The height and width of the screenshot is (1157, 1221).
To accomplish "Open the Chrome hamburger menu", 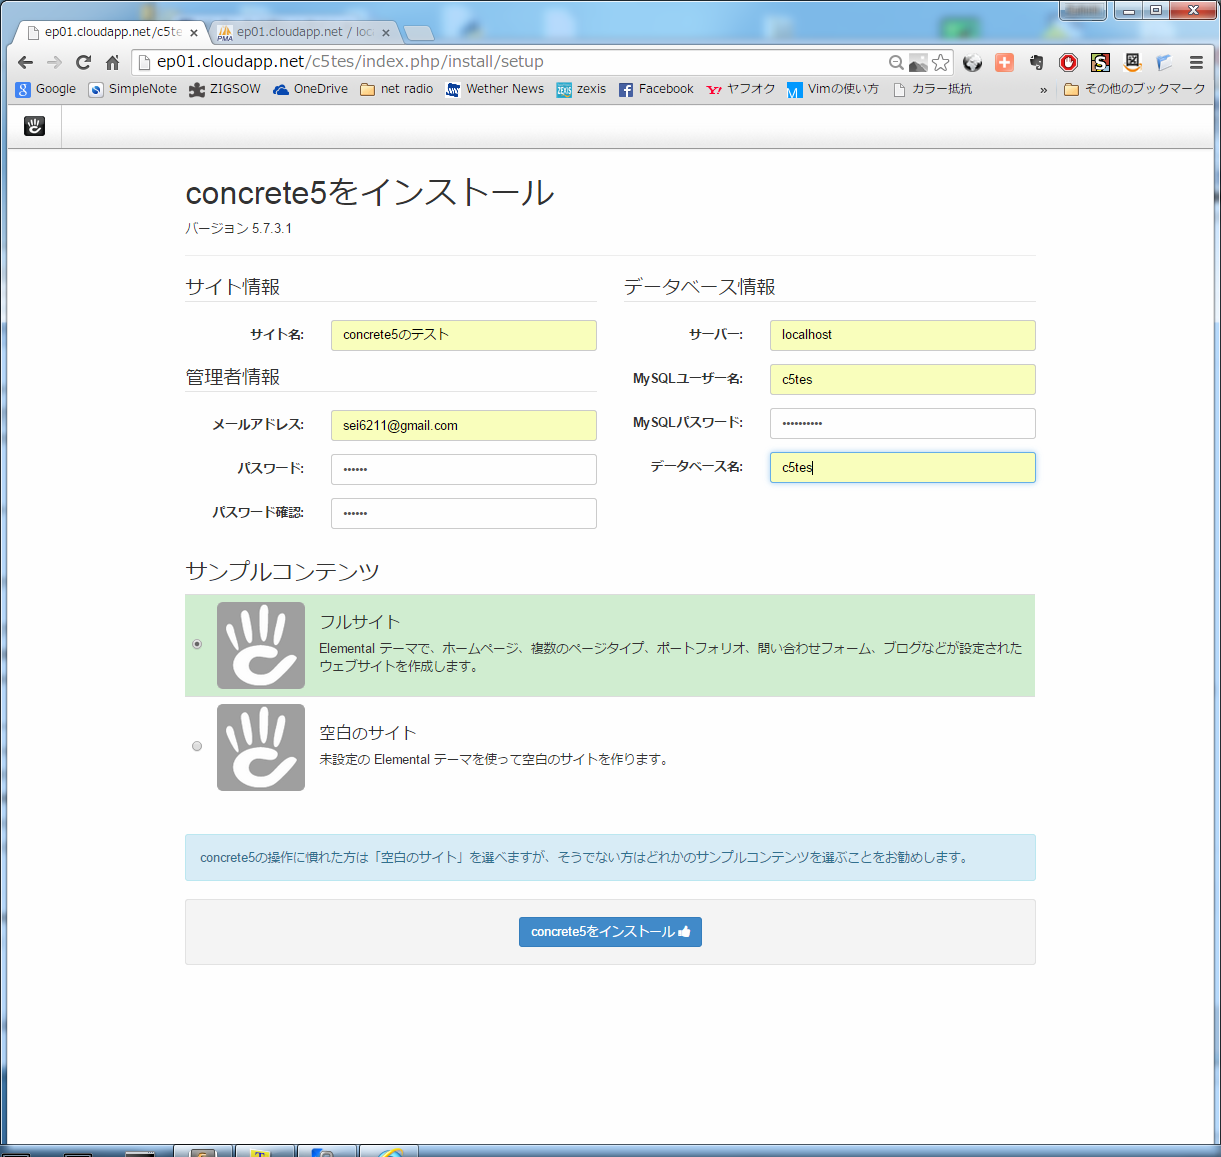I will click(x=1196, y=62).
